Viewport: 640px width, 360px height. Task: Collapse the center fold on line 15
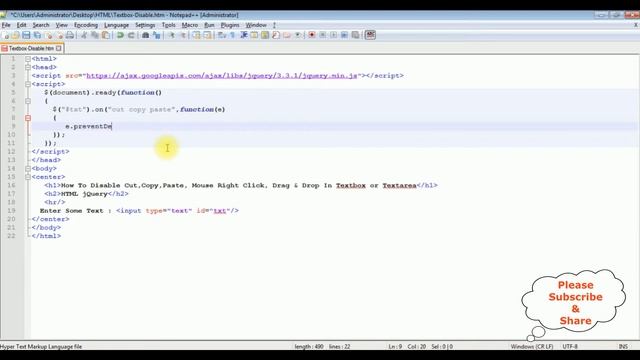[28, 177]
